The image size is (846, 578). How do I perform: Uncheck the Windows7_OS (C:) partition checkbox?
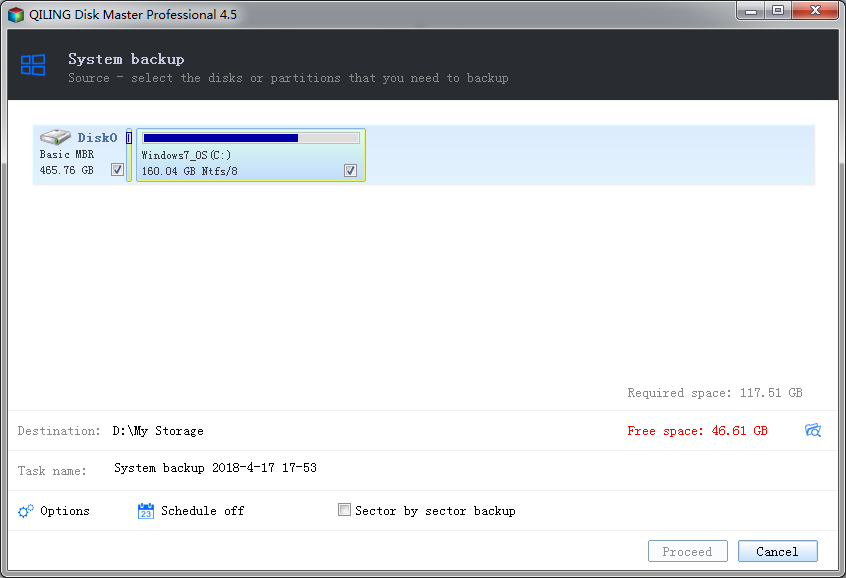pyautogui.click(x=350, y=171)
